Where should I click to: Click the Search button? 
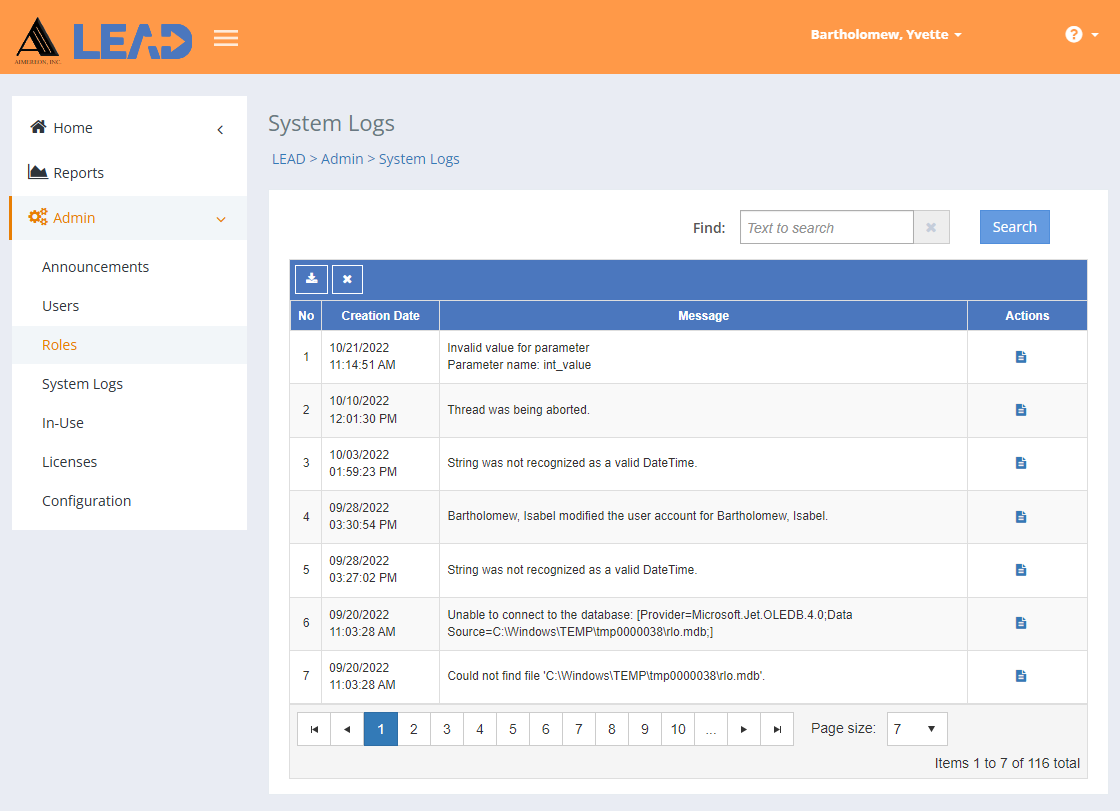point(1014,227)
